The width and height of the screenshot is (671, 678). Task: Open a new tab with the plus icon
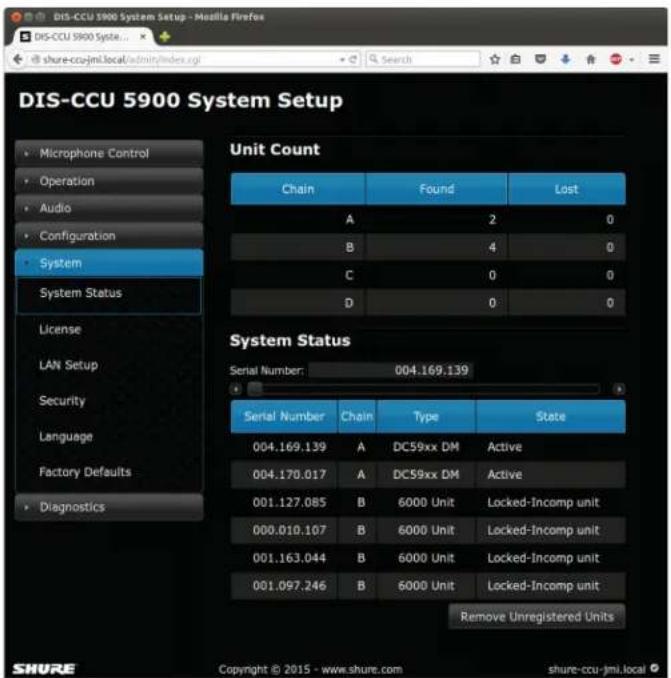tap(165, 37)
